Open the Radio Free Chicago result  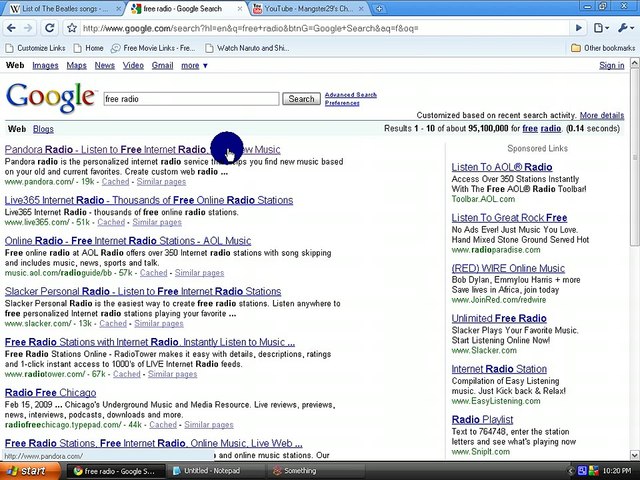point(51,392)
